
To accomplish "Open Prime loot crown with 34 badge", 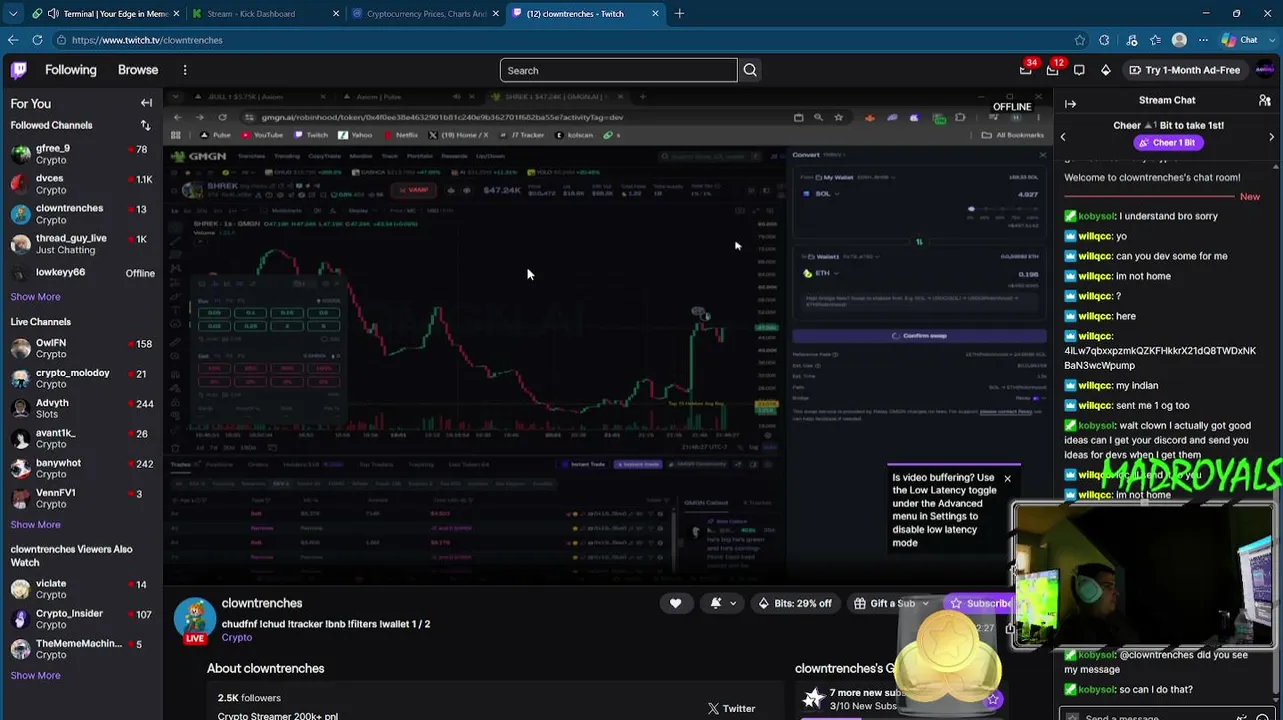I will pos(1026,70).
